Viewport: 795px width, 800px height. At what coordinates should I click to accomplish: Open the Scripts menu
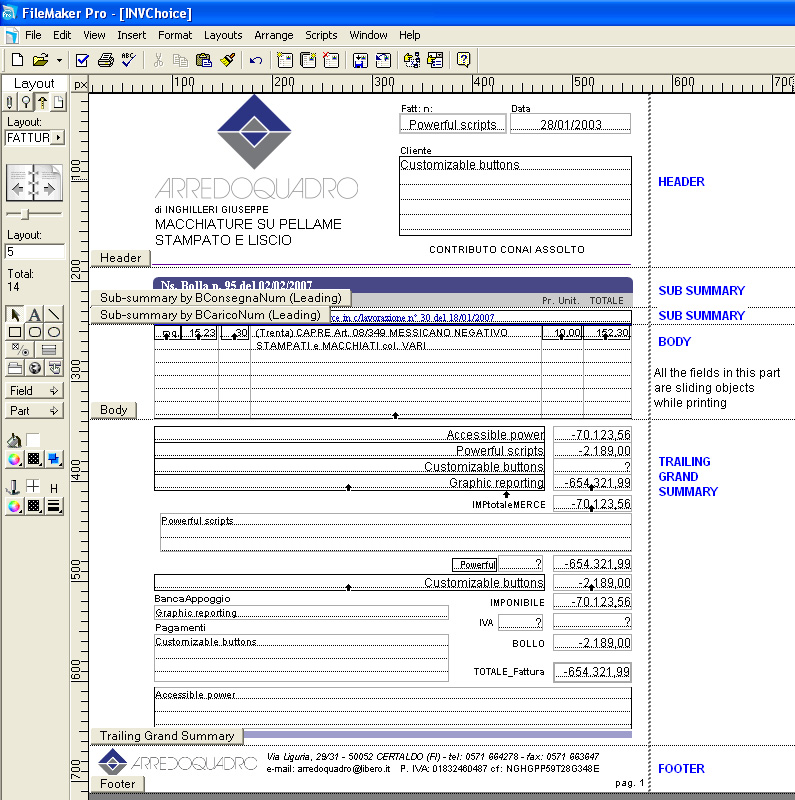click(x=321, y=35)
